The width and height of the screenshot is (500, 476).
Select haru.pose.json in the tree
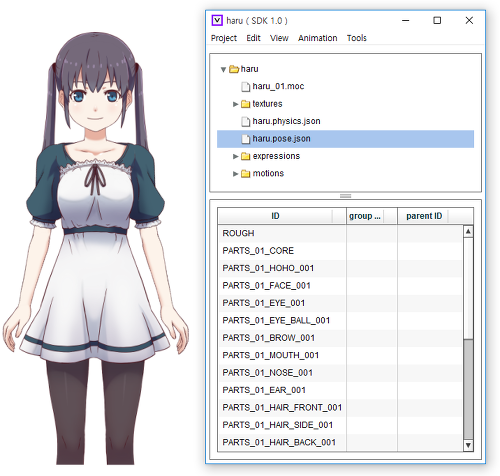[x=345, y=139]
